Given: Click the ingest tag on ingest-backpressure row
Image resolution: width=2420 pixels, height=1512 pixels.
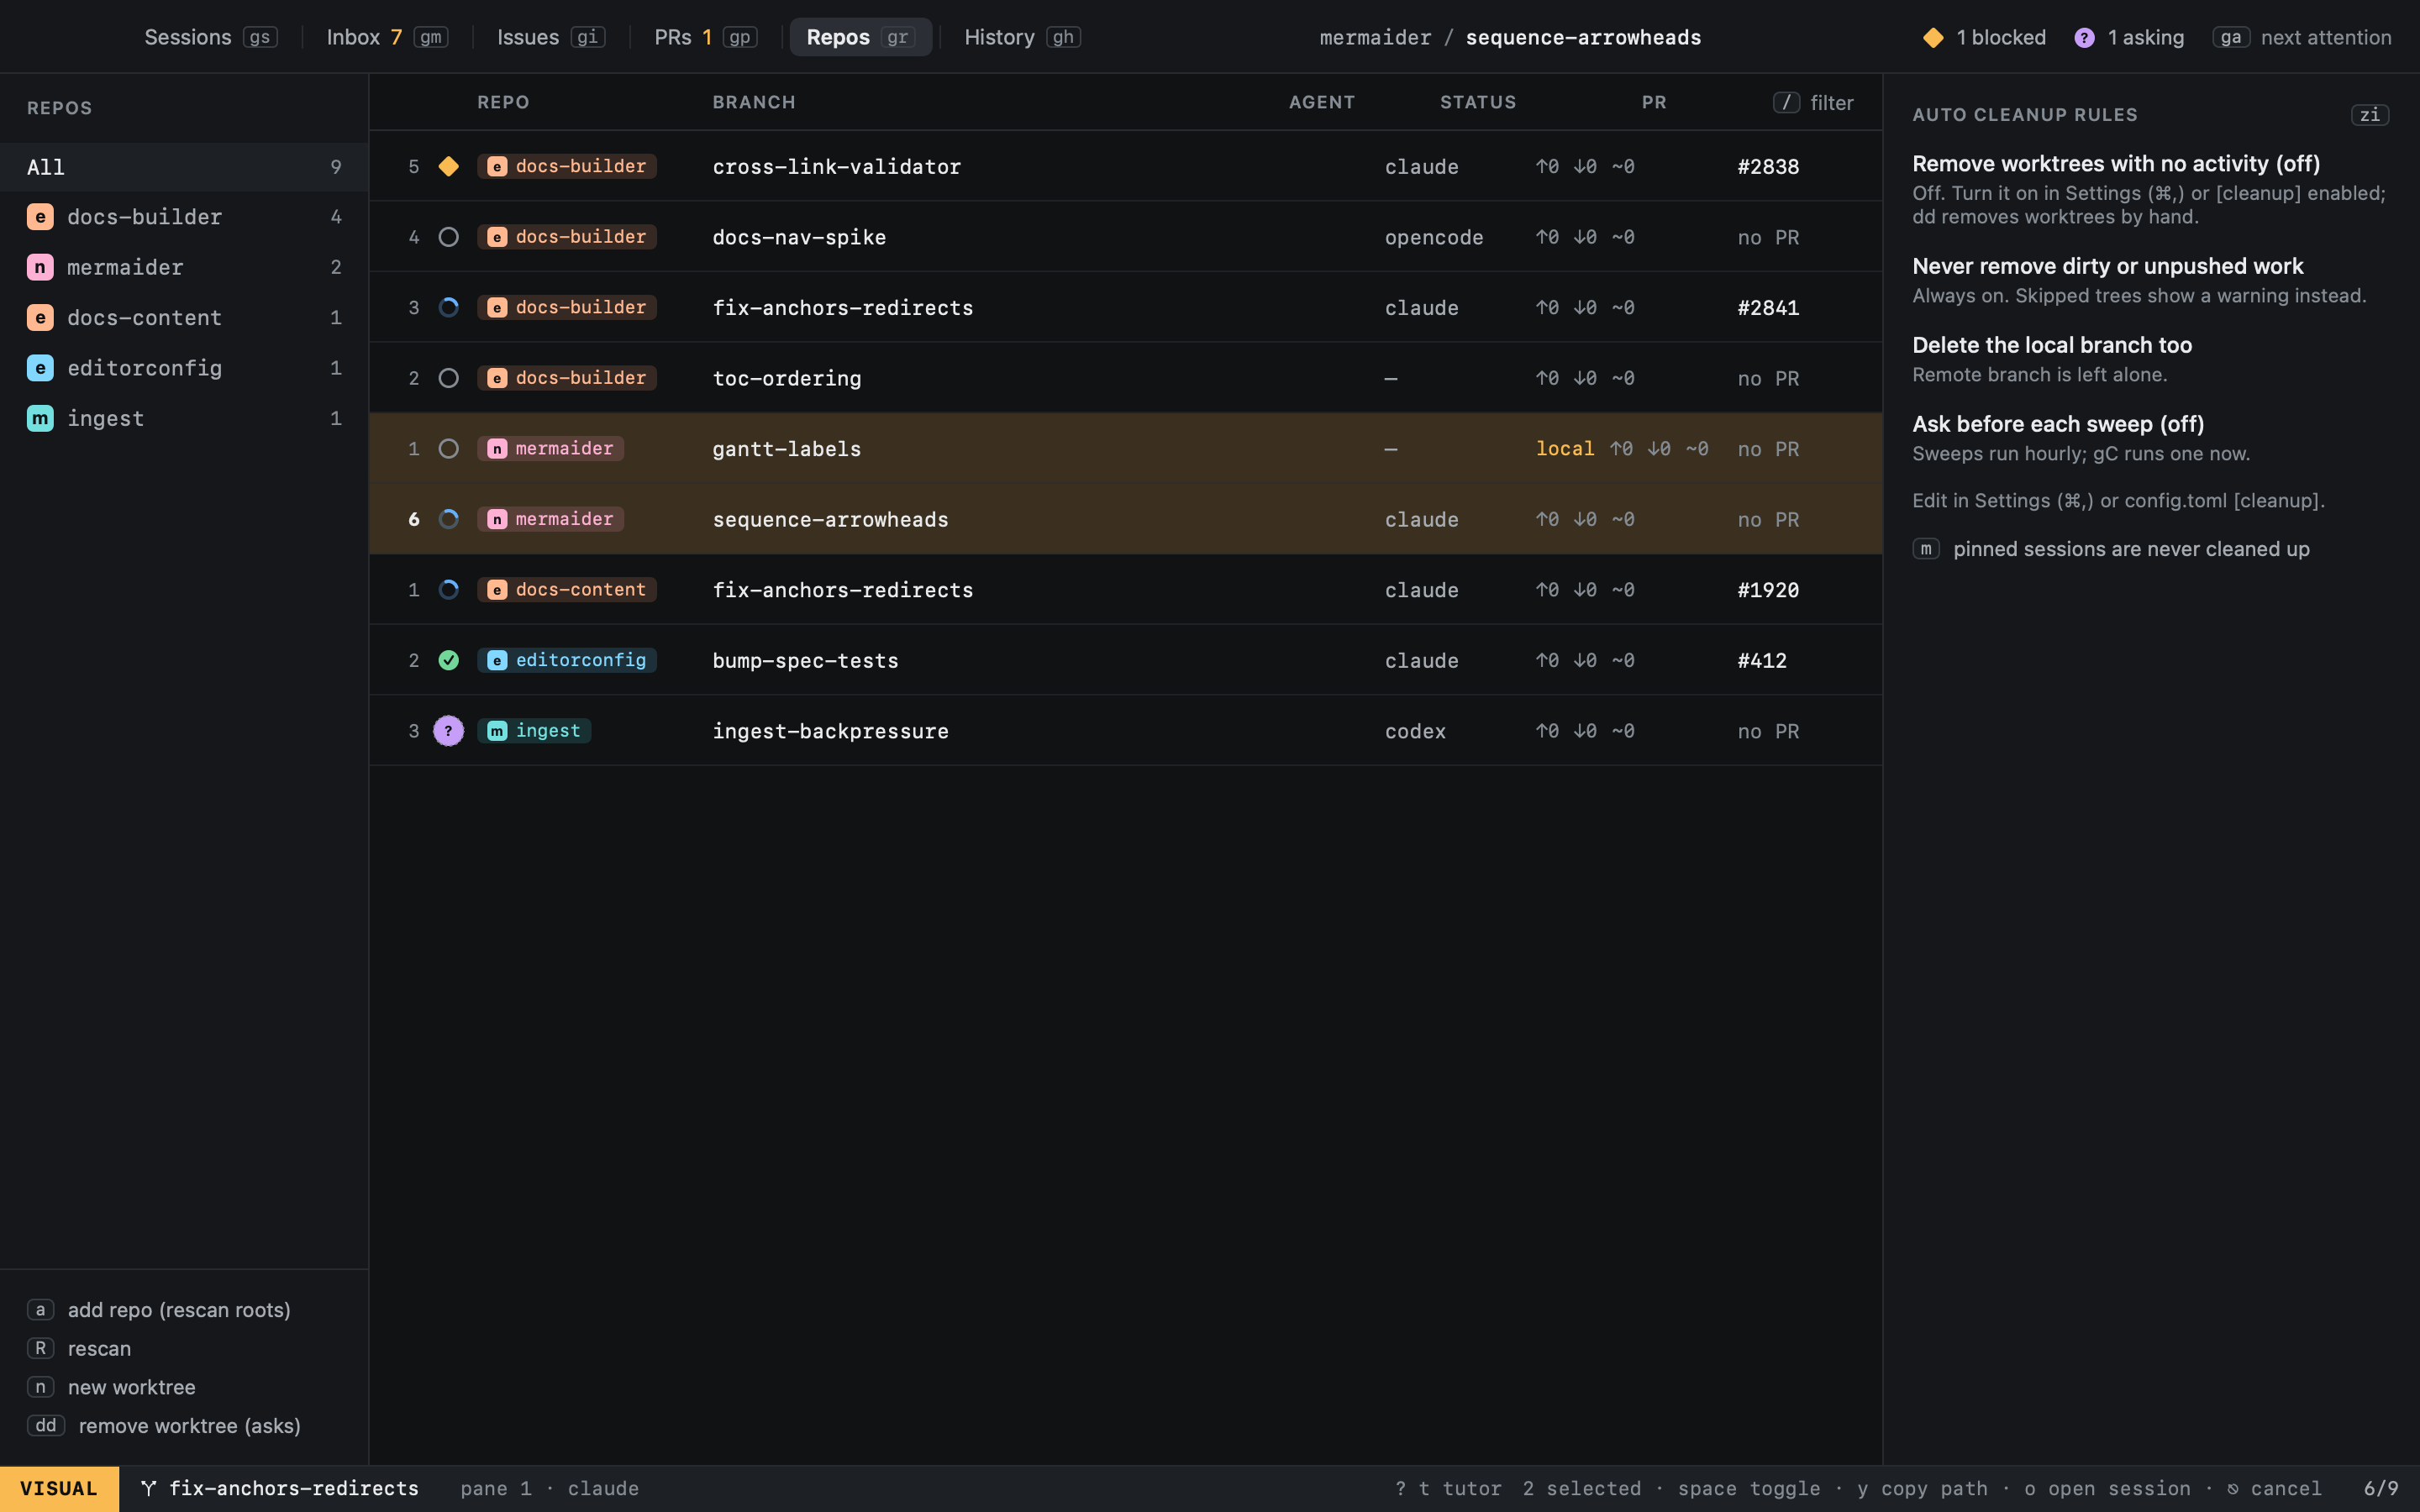Looking at the screenshot, I should click(534, 731).
